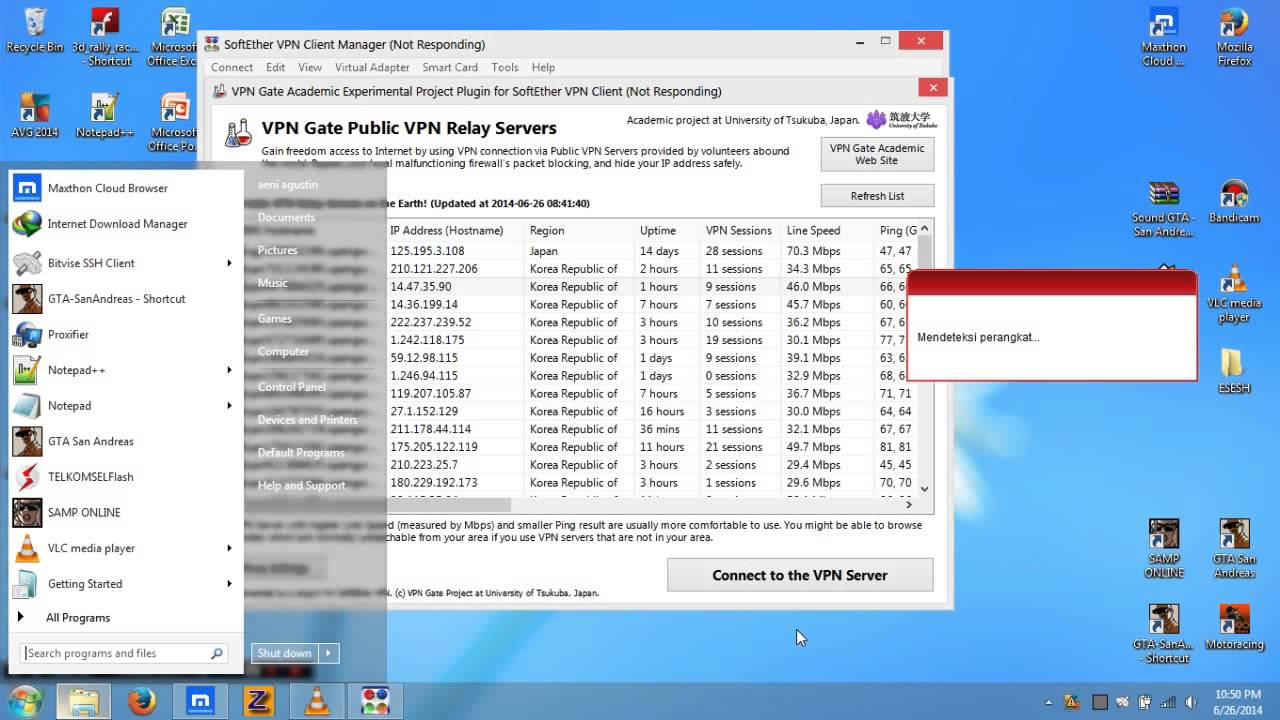Open ESESH folder on desktop
Image resolution: width=1280 pixels, height=720 pixels.
click(x=1234, y=371)
